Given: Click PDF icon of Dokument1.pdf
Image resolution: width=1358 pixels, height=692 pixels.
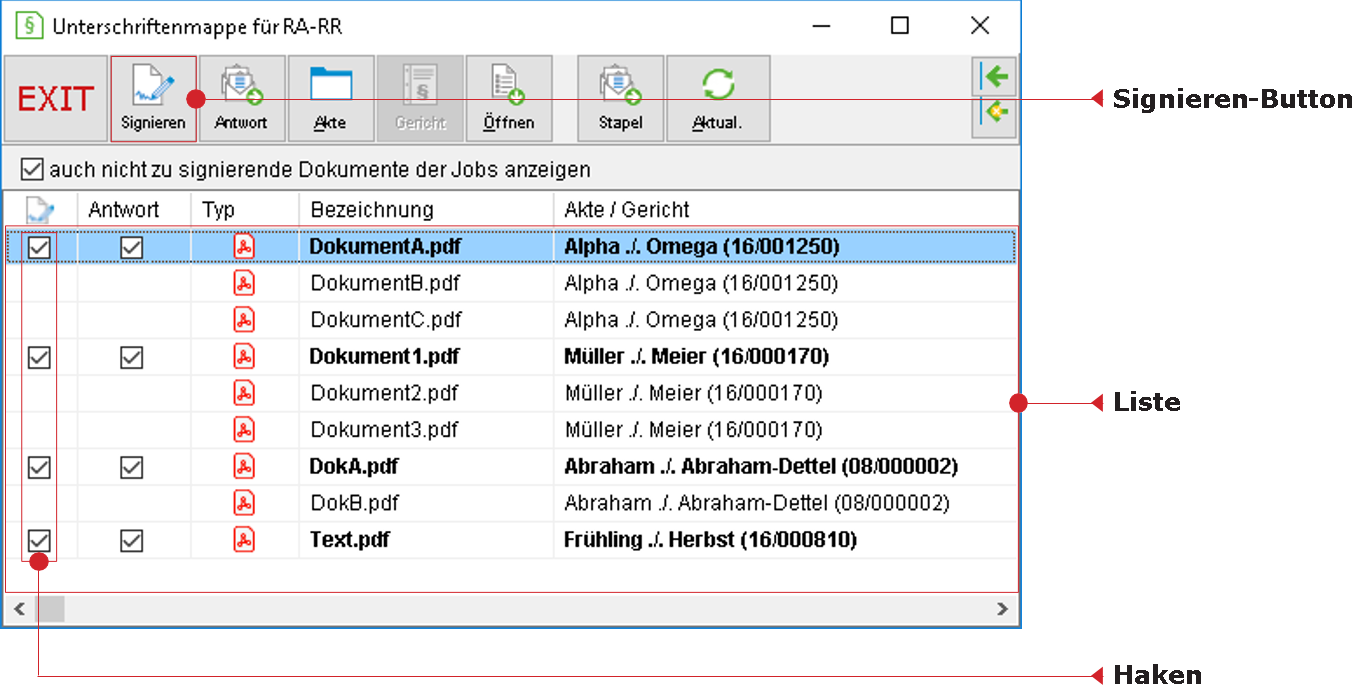Looking at the screenshot, I should [244, 356].
